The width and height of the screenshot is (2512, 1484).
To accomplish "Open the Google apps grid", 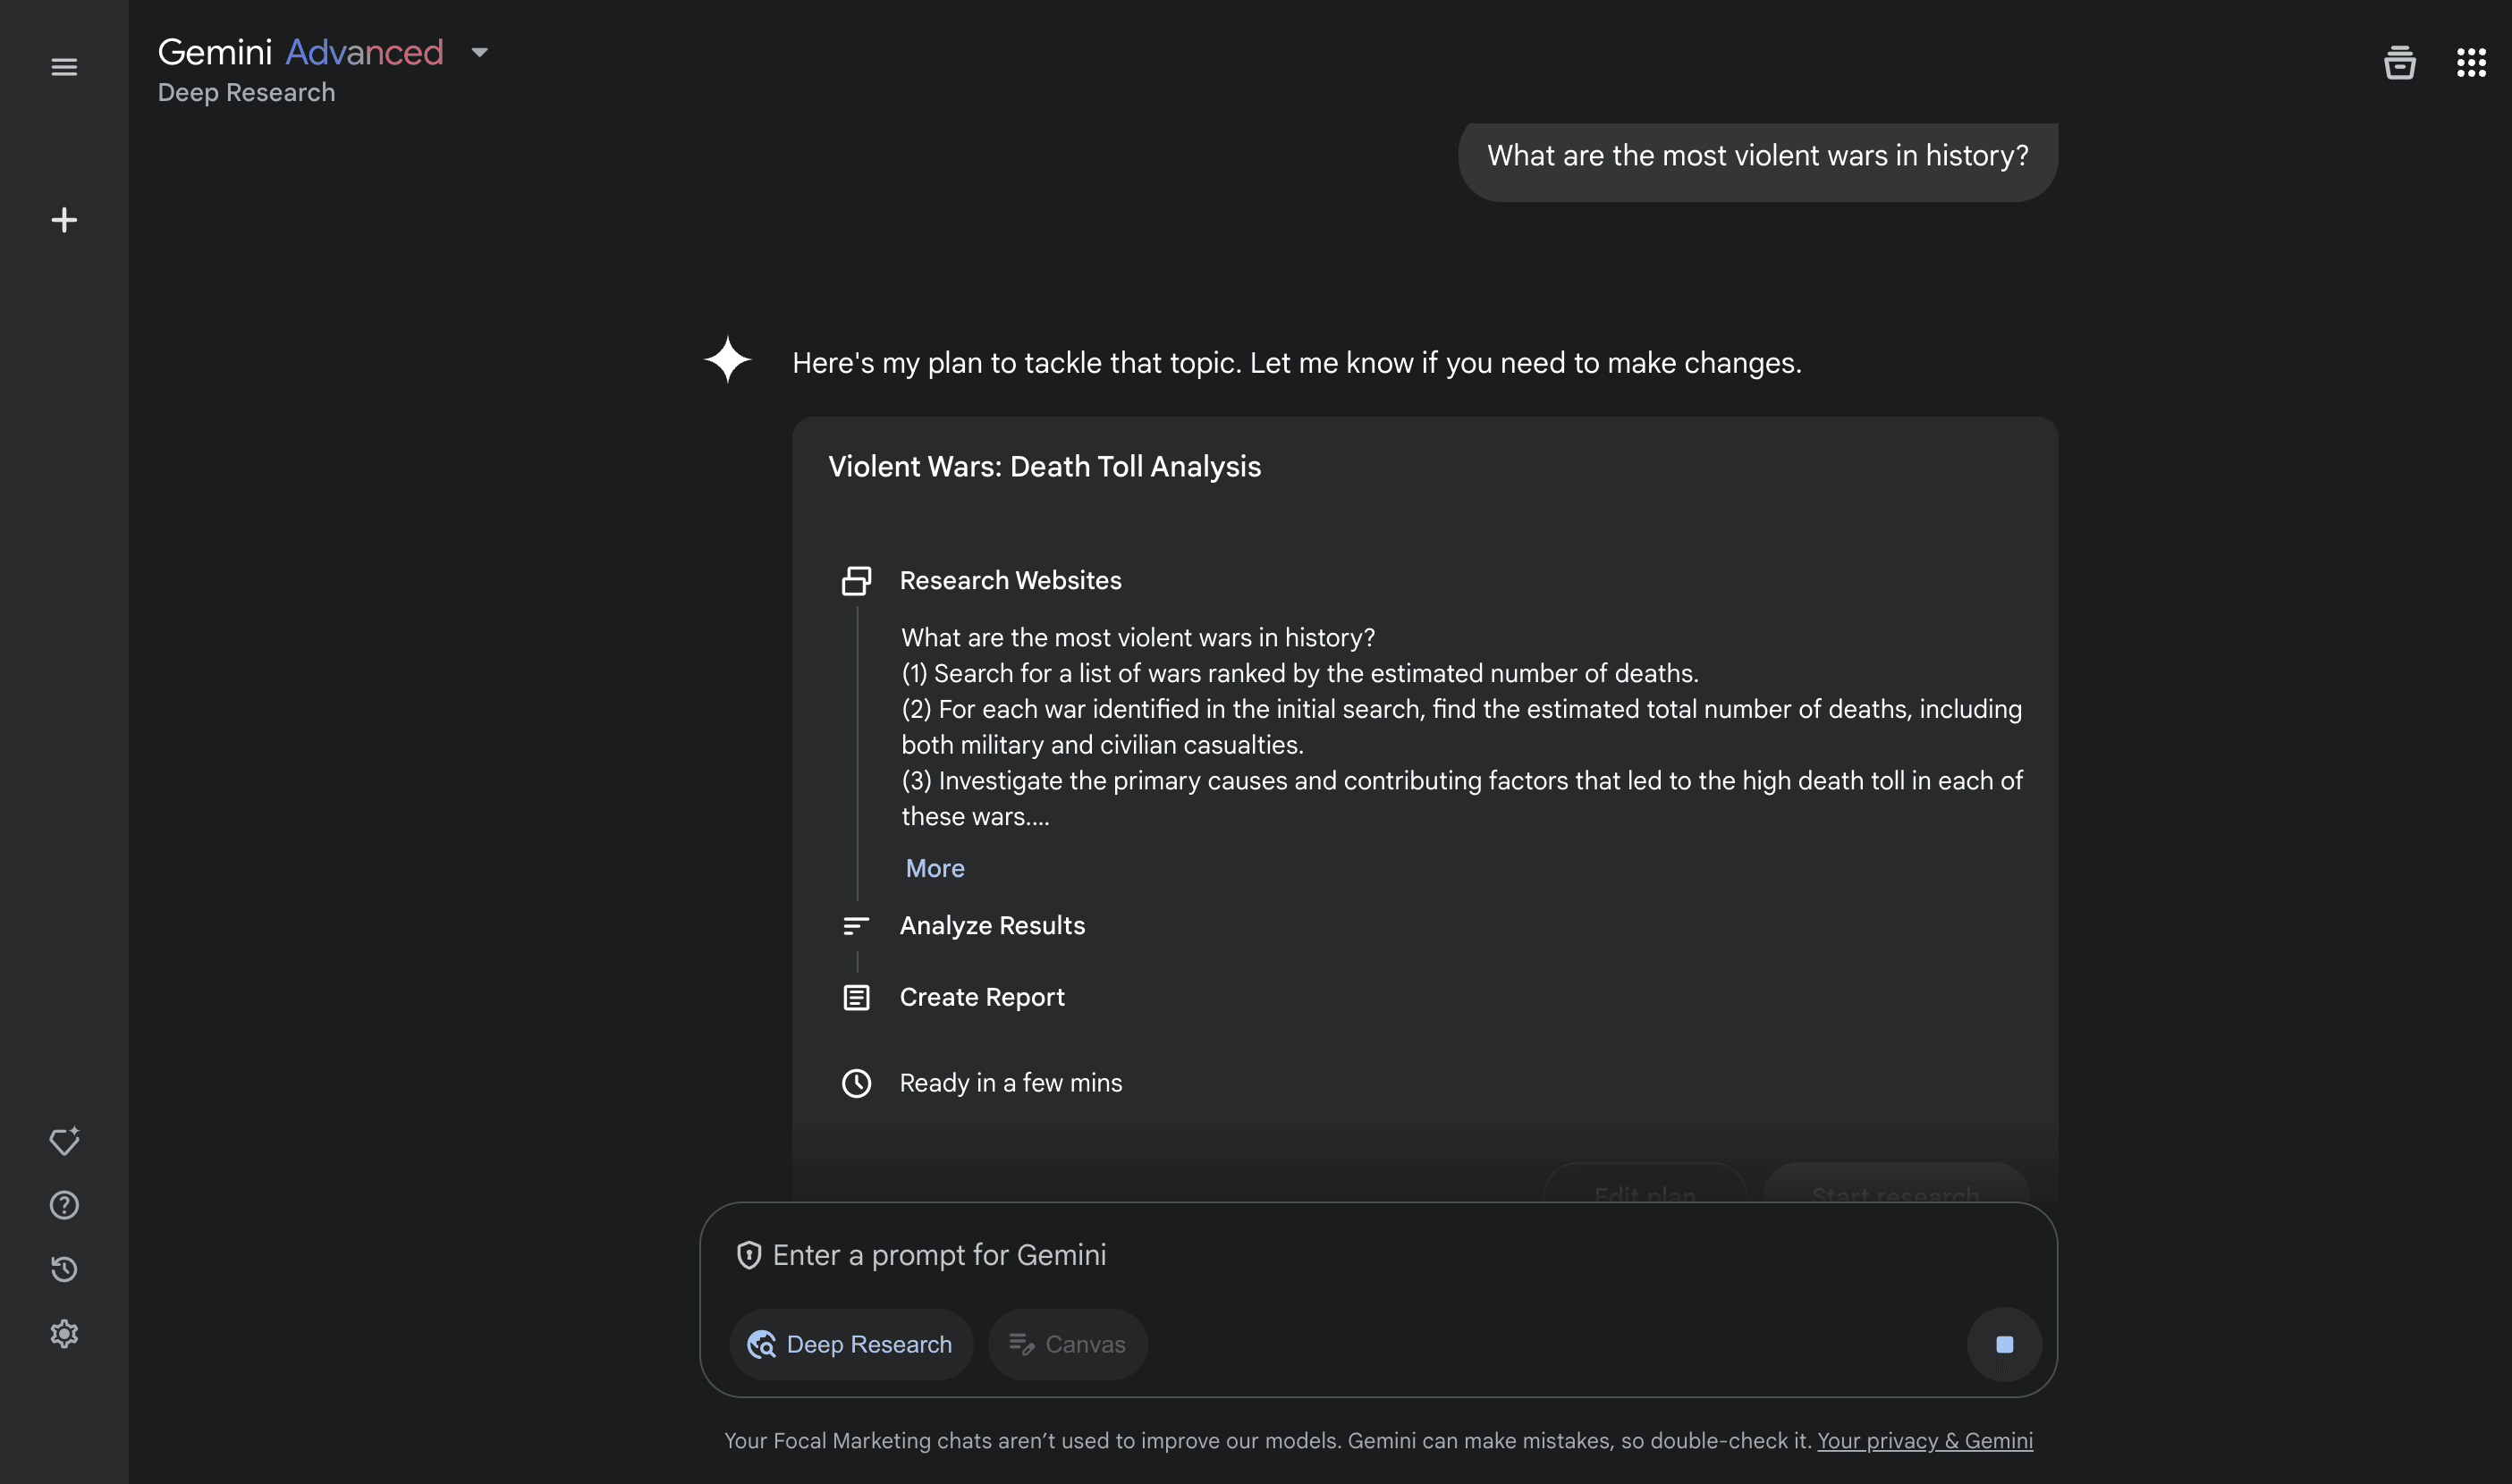I will click(2471, 63).
